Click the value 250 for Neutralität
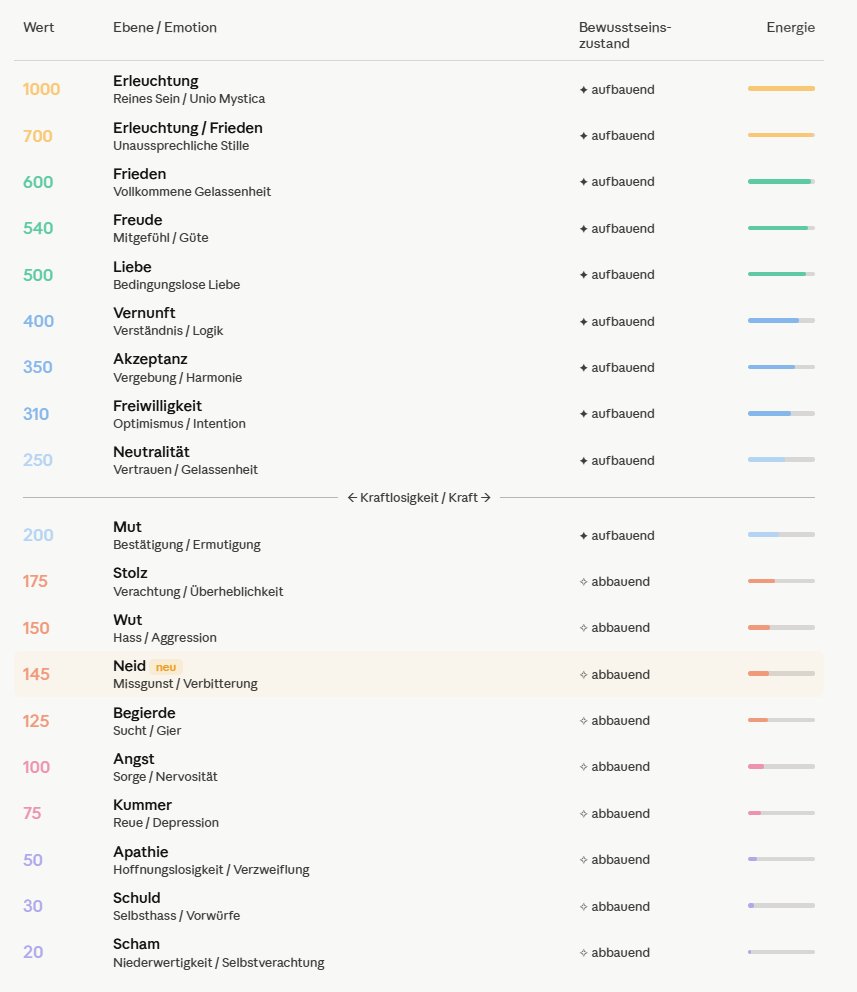The image size is (857, 992). coord(37,460)
